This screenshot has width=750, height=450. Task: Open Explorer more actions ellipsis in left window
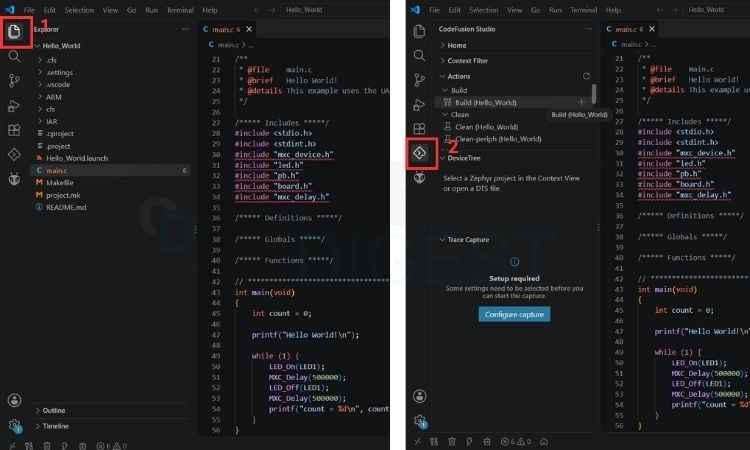pos(185,29)
